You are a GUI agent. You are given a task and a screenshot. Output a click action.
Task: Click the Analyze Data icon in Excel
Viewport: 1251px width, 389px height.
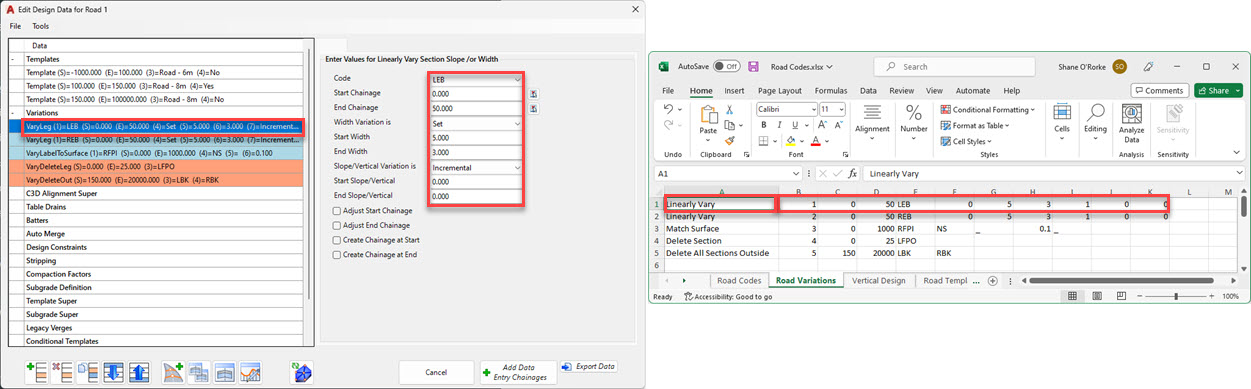click(1131, 124)
